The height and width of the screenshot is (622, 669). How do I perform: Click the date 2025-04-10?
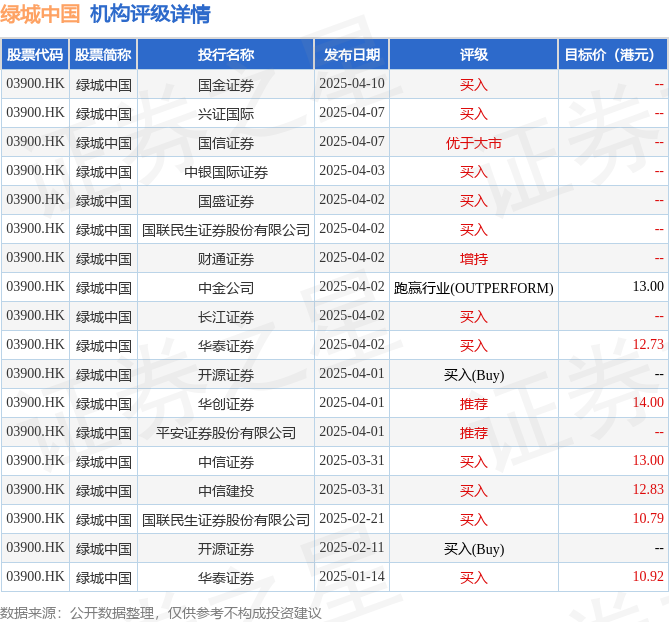click(352, 84)
